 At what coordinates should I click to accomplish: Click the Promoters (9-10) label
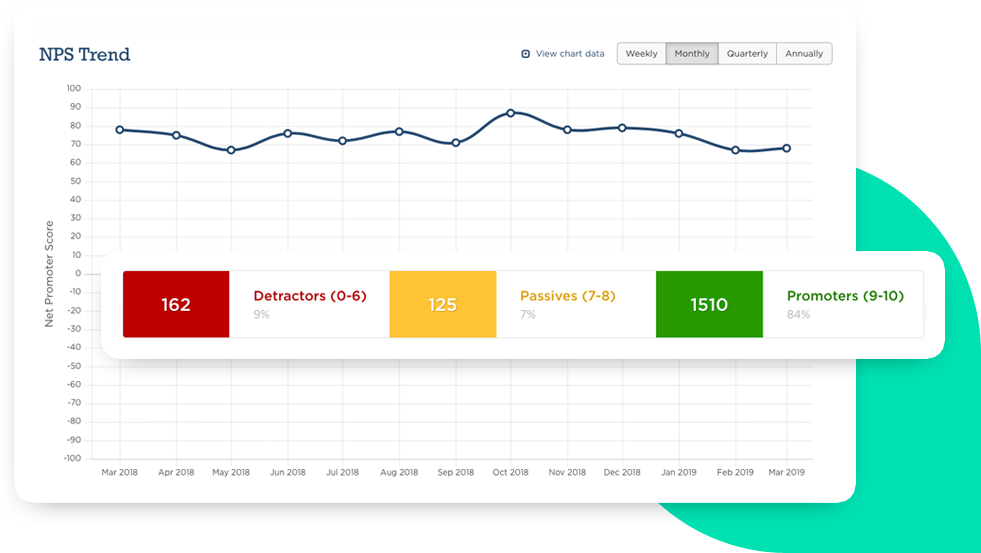845,296
